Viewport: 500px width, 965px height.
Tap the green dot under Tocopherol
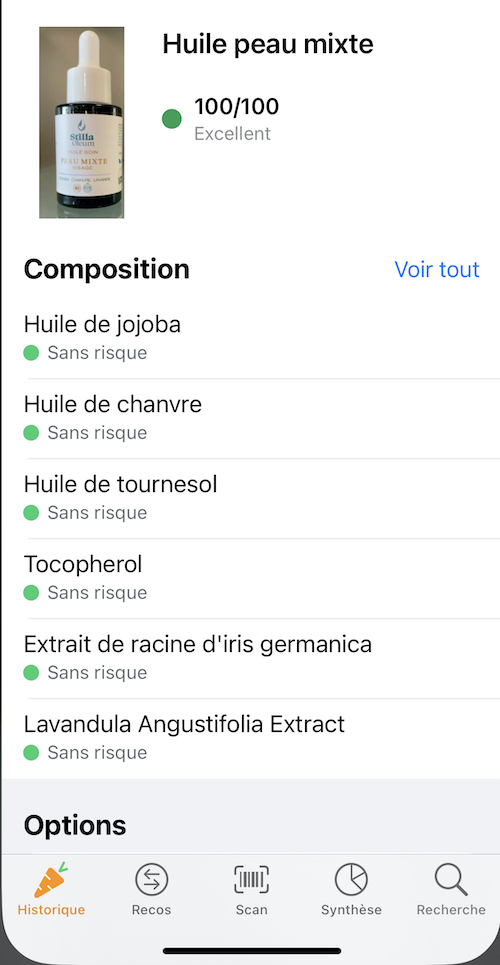[x=31, y=593]
